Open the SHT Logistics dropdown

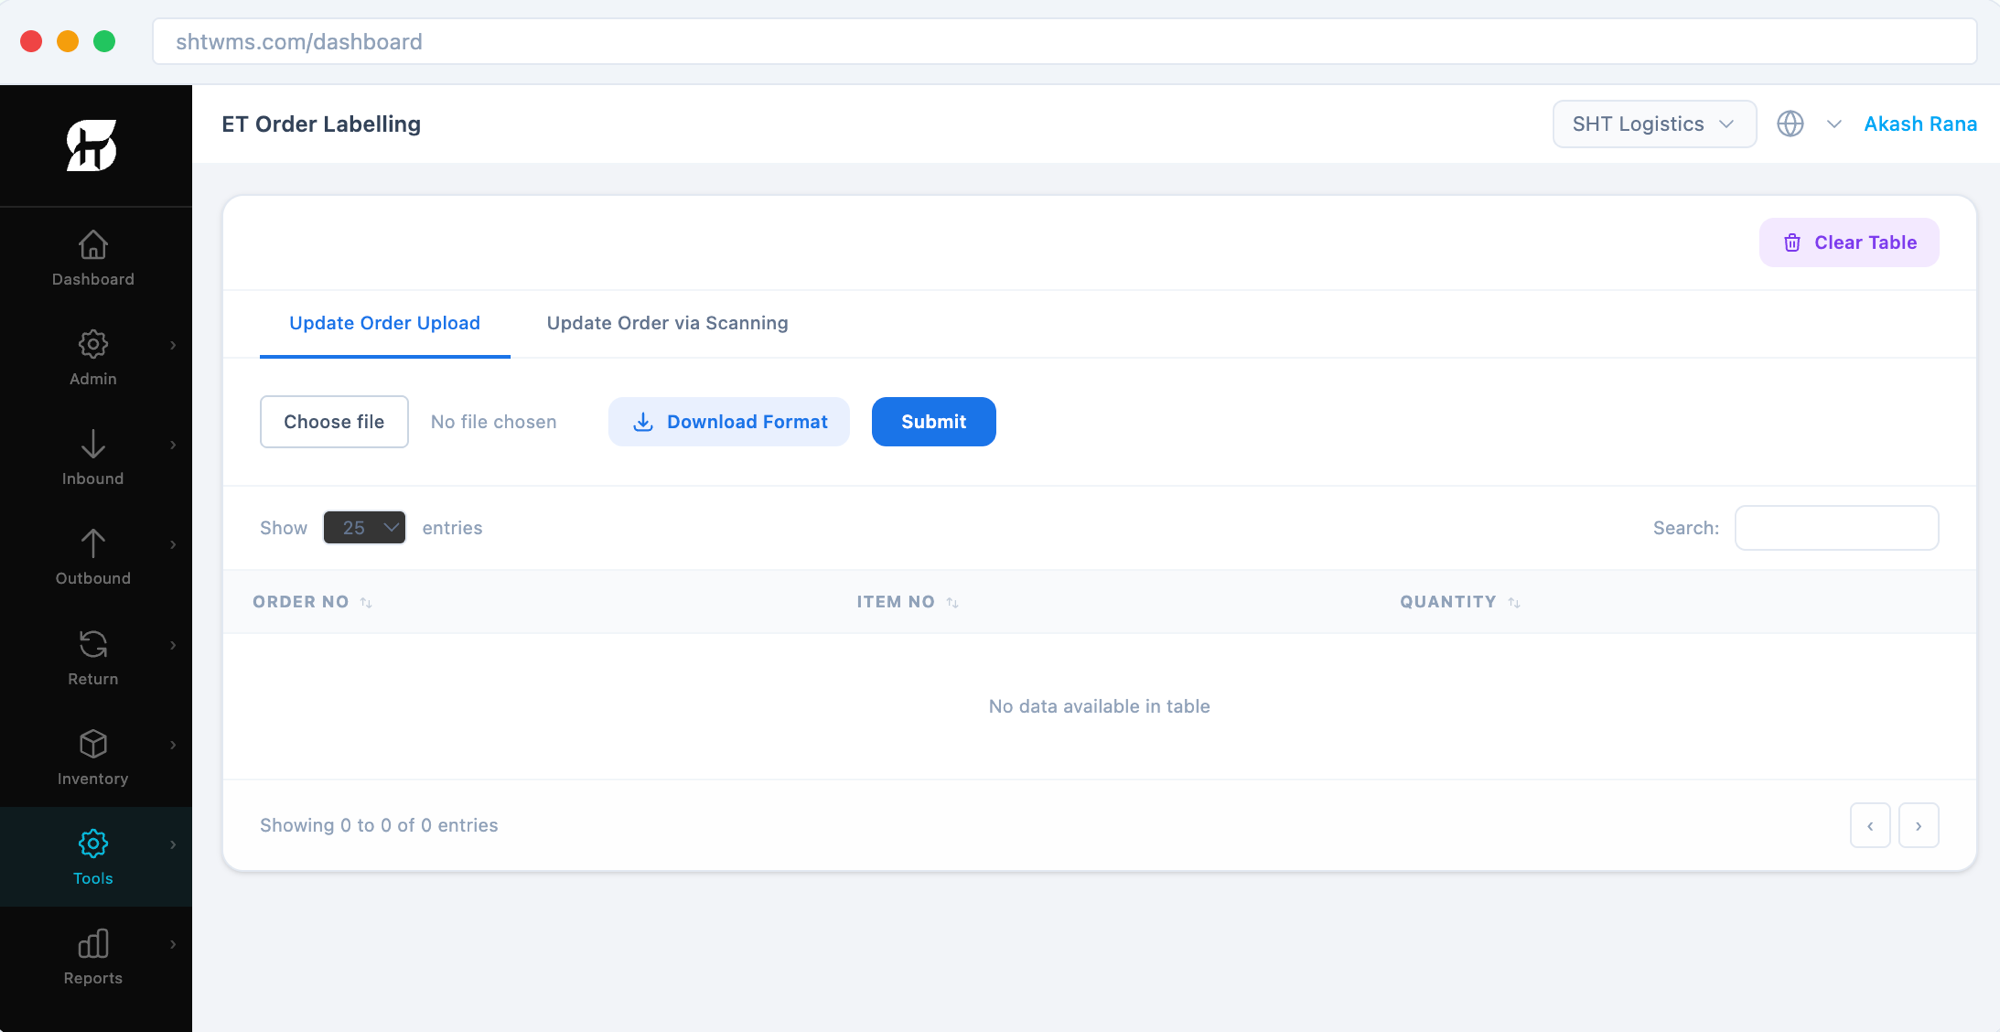pyautogui.click(x=1654, y=124)
